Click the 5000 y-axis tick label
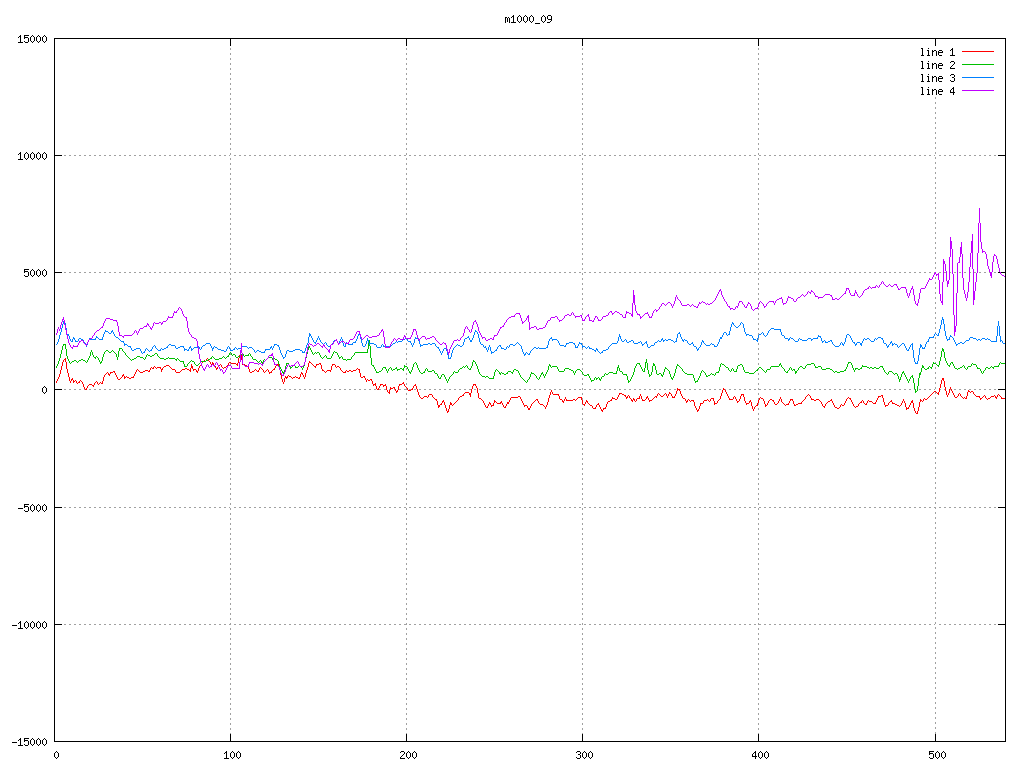Image resolution: width=1024 pixels, height=768 pixels. [35, 273]
